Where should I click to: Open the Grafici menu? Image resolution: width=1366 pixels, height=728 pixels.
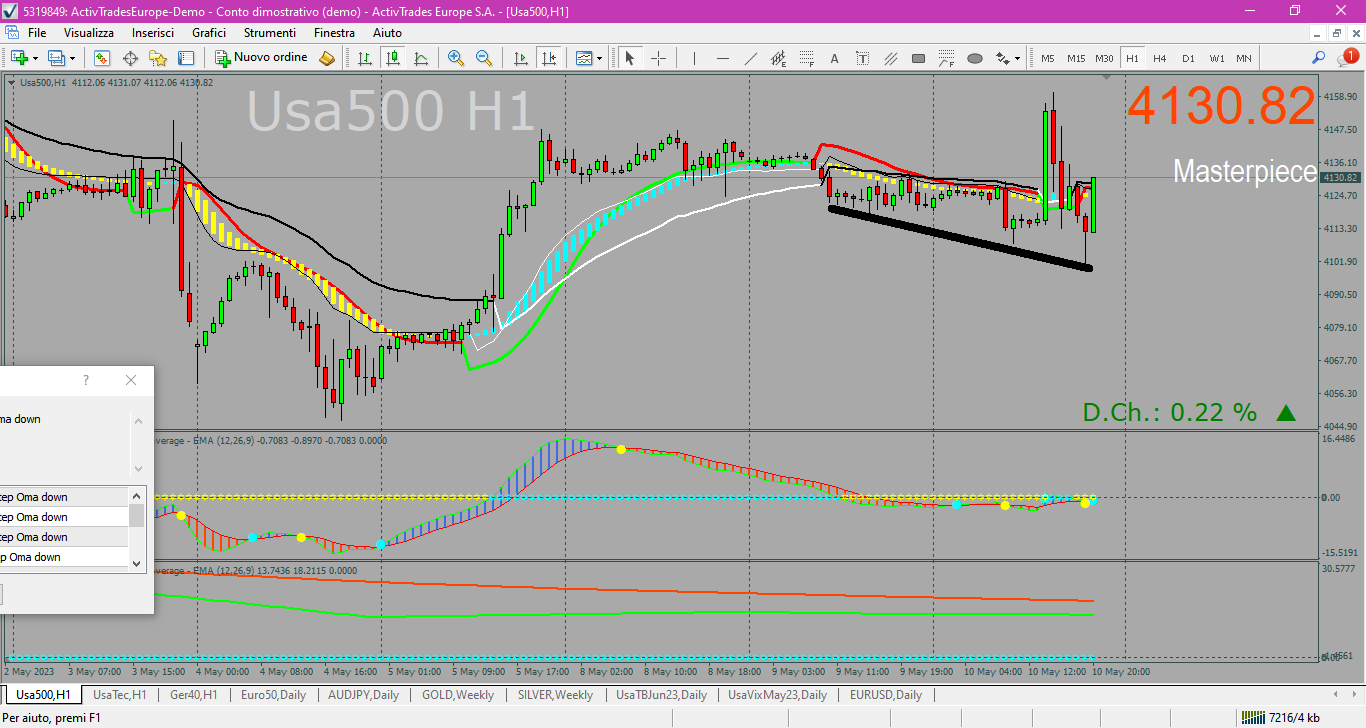(209, 33)
